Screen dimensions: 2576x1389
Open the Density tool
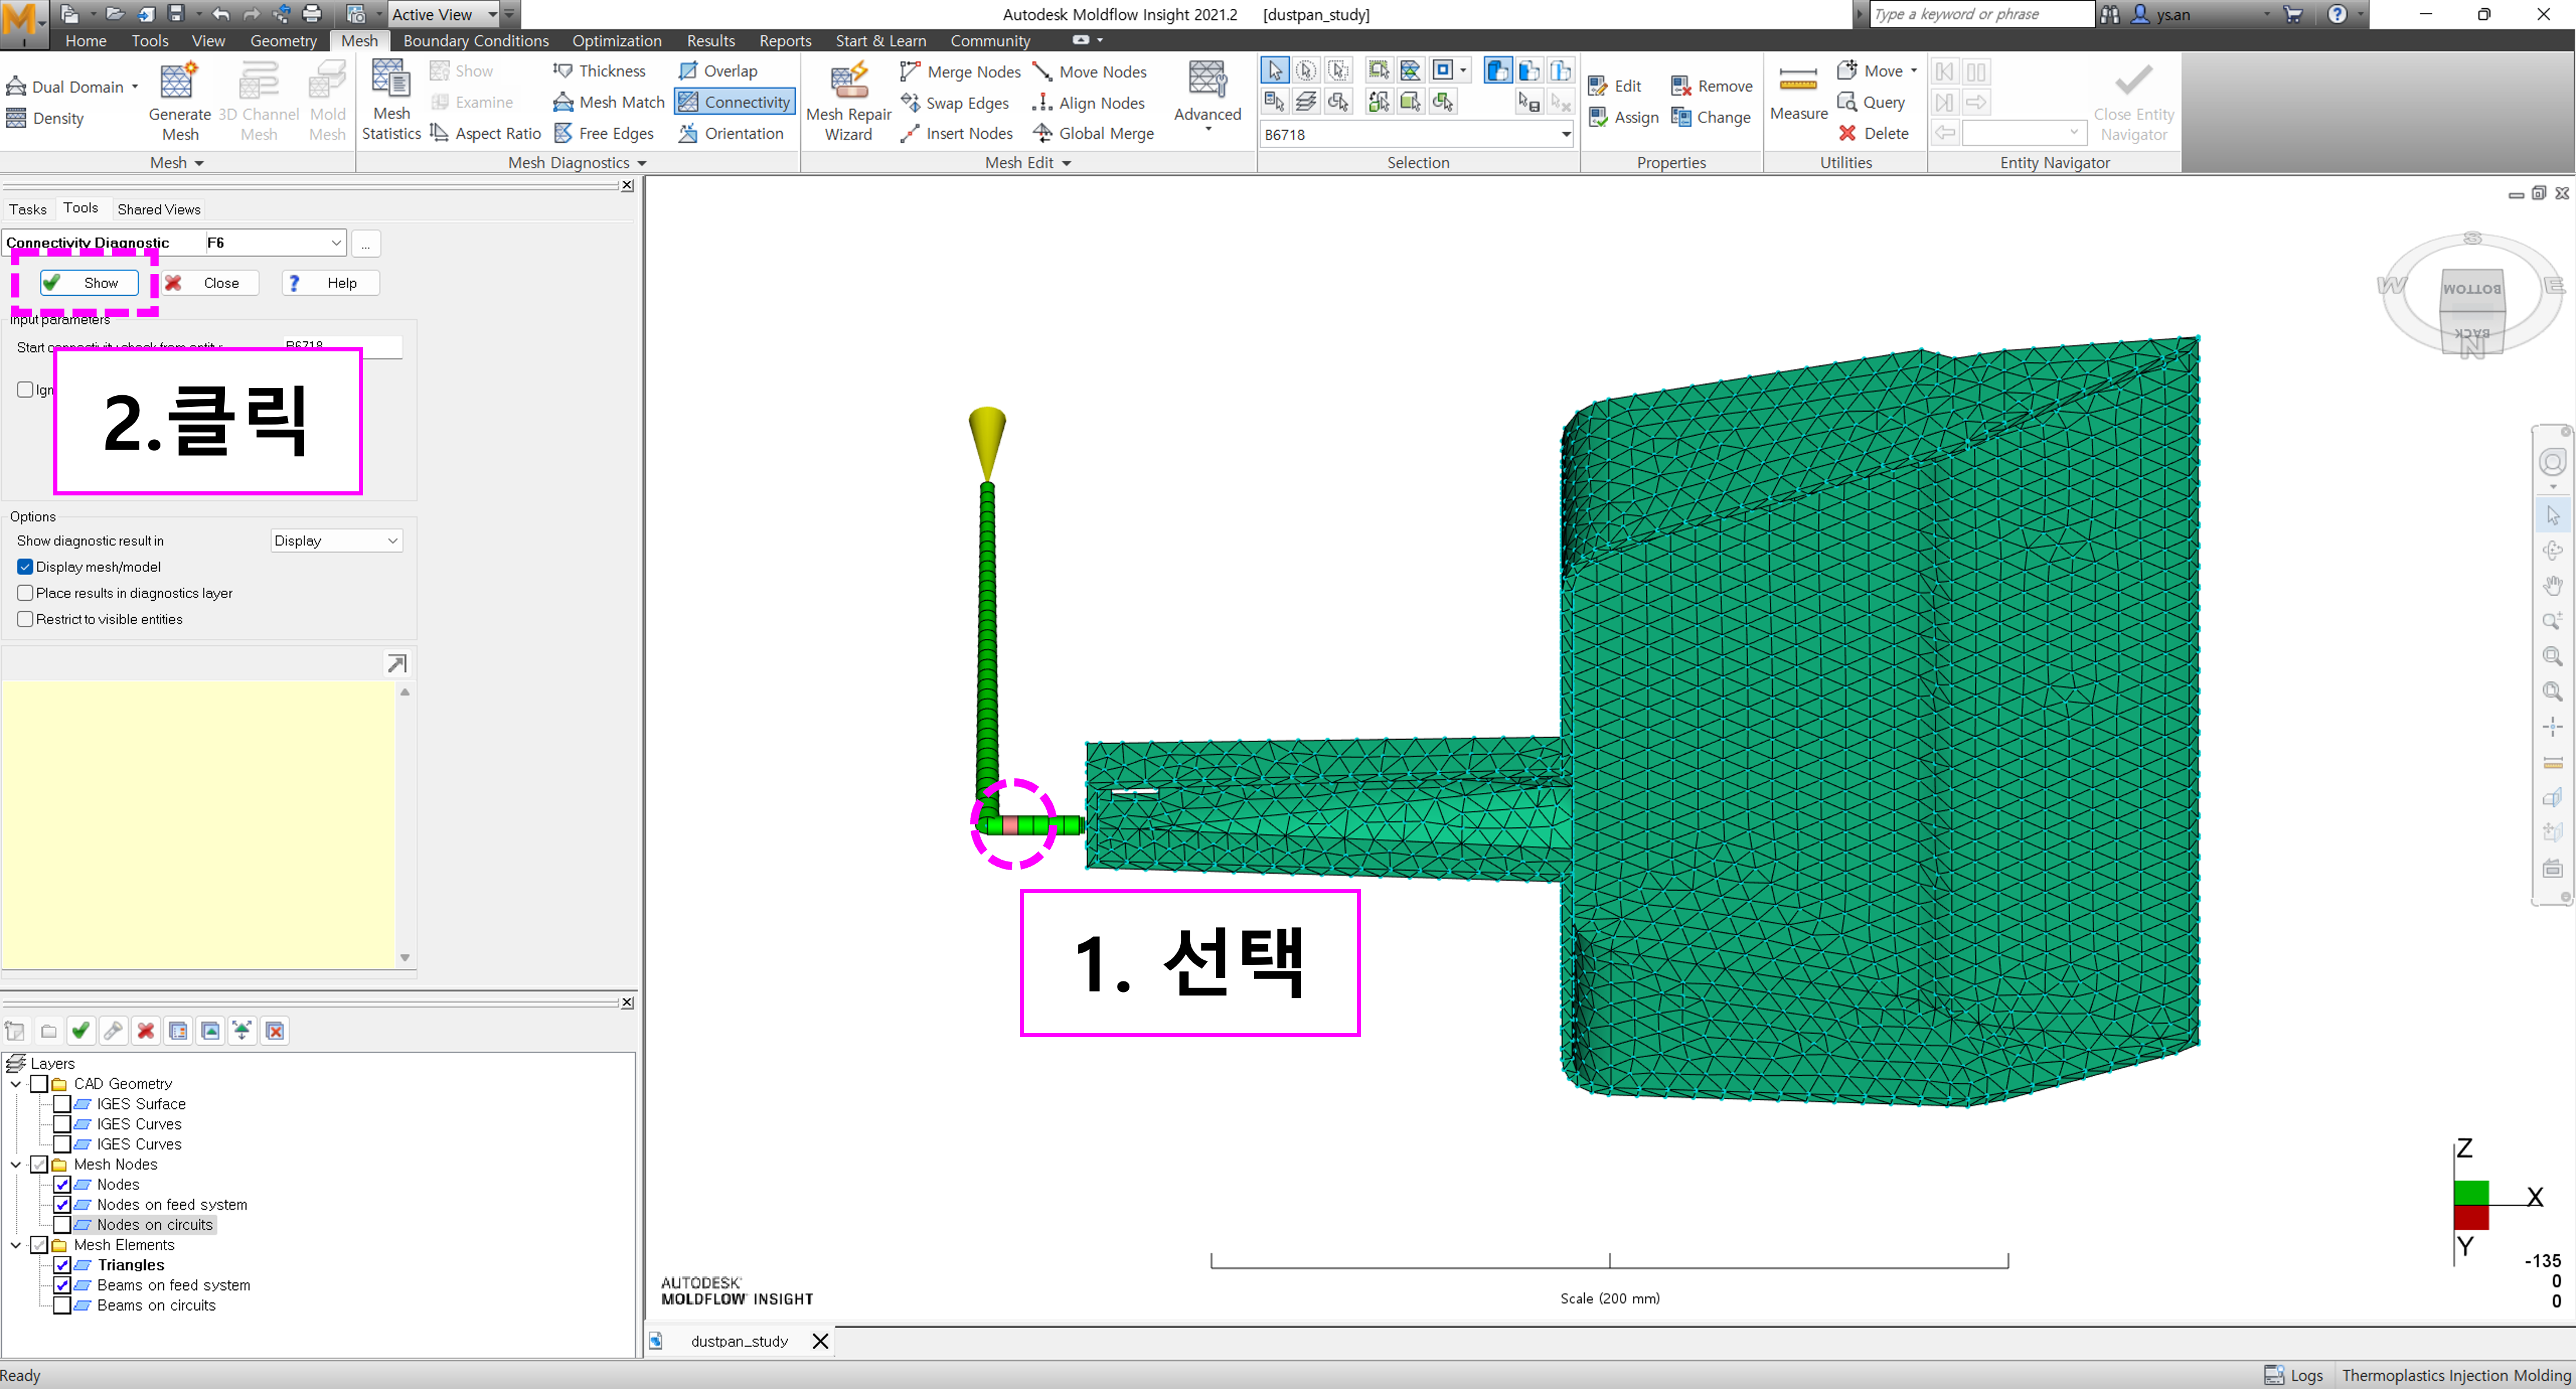pyautogui.click(x=45, y=118)
